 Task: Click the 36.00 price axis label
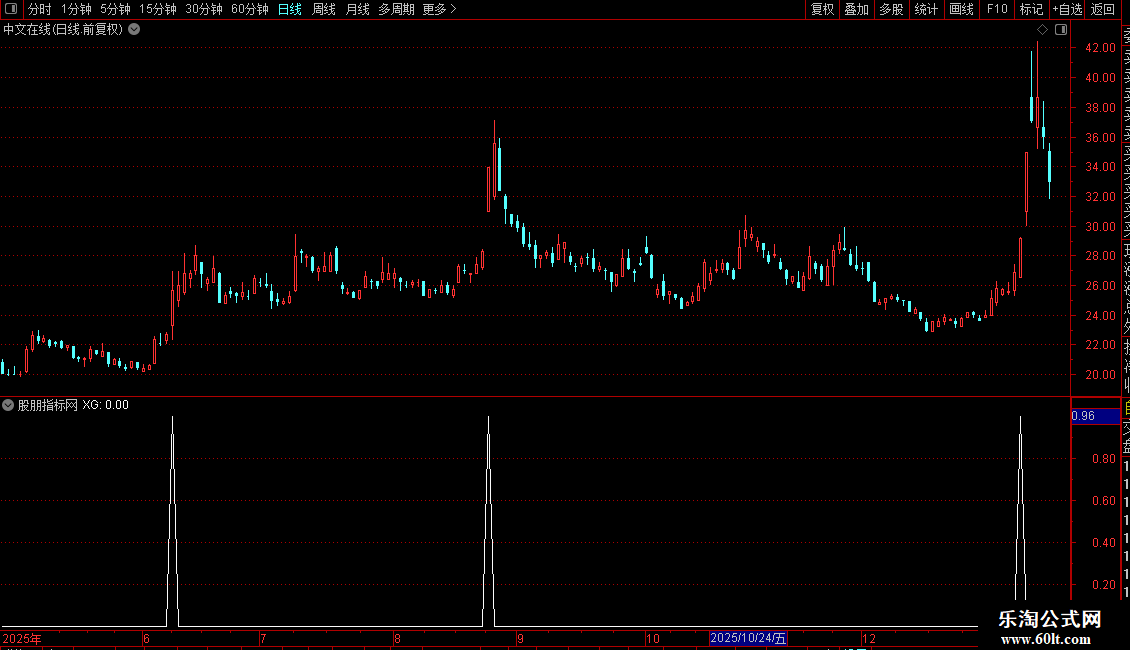point(1100,137)
